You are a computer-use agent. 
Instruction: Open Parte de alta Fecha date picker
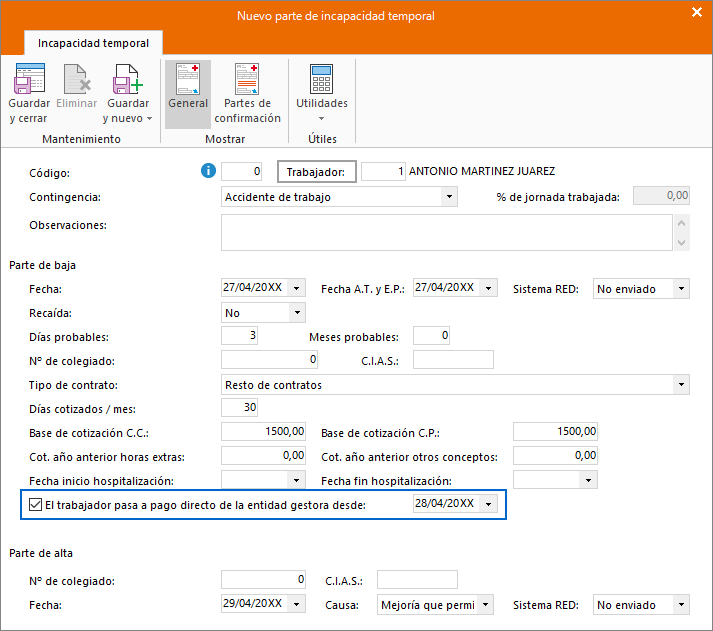tap(296, 604)
